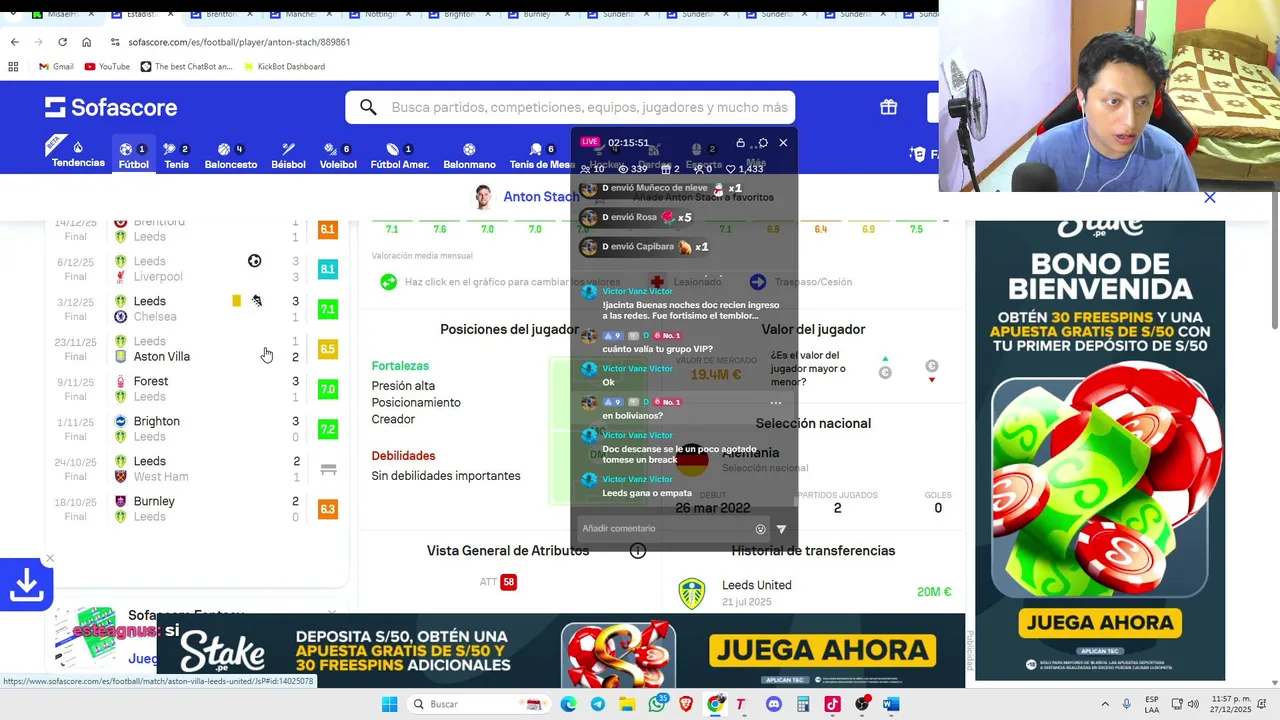Open the Voleibol sport tab
This screenshot has width=1280, height=720.
[x=338, y=155]
